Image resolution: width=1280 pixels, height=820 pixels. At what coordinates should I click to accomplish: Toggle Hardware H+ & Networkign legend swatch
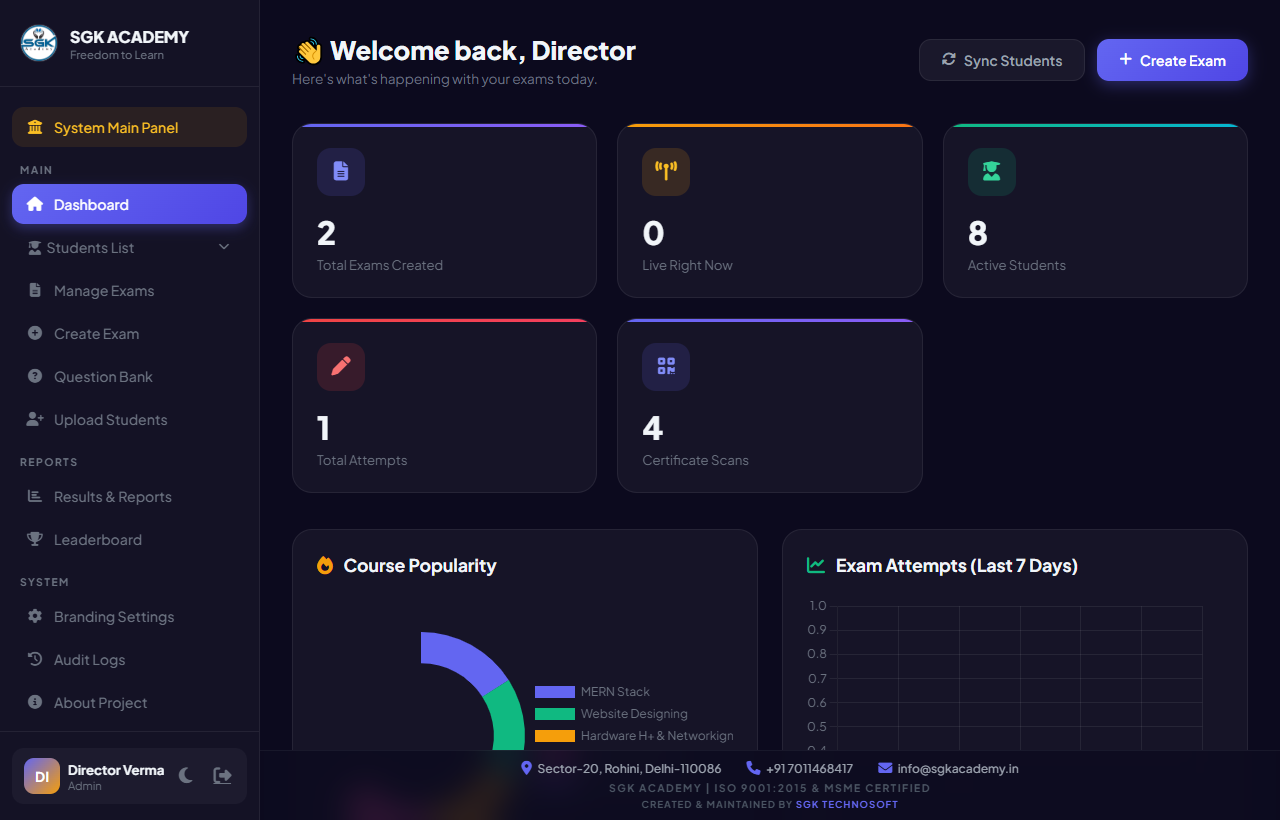555,736
